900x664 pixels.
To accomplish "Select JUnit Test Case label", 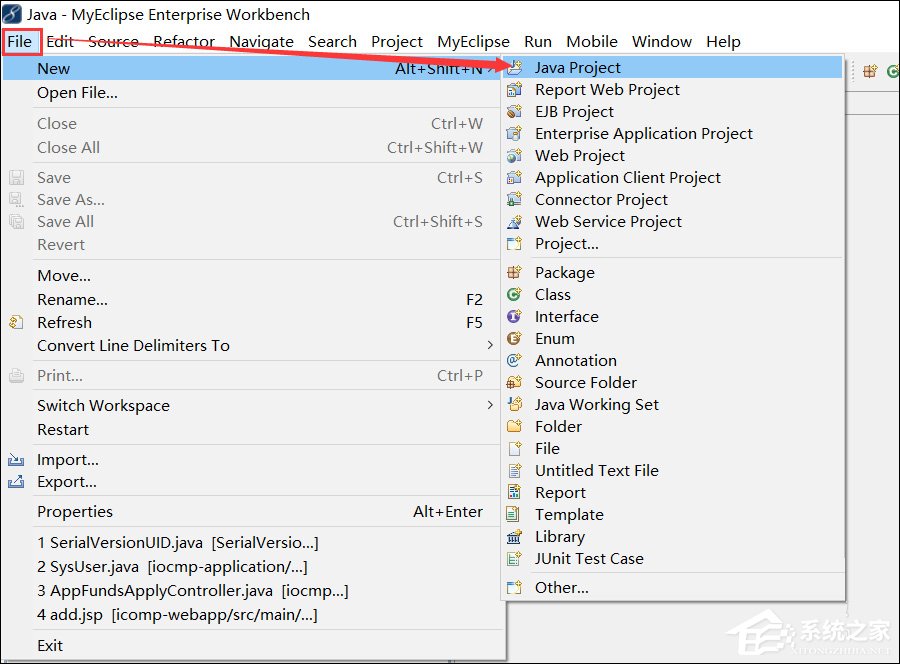I will tap(589, 558).
